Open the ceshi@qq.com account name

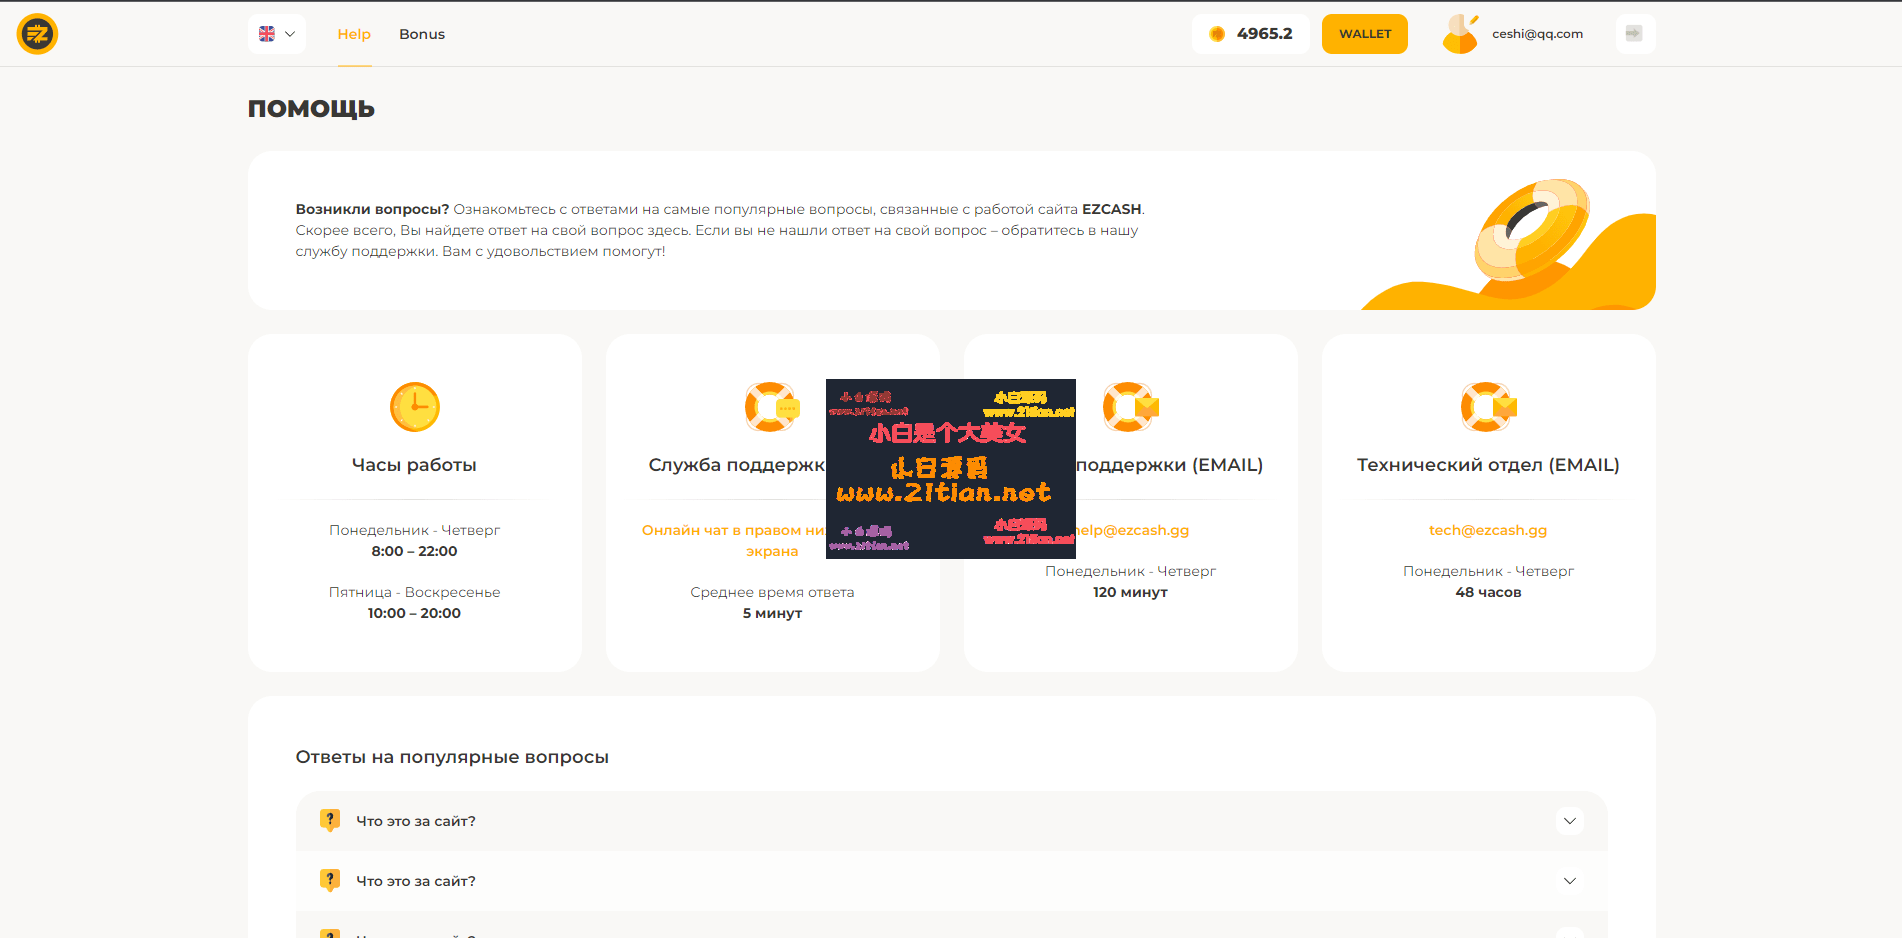[1537, 34]
